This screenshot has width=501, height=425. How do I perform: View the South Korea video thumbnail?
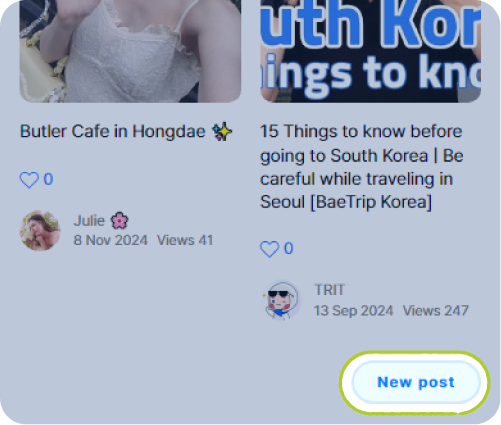click(371, 51)
